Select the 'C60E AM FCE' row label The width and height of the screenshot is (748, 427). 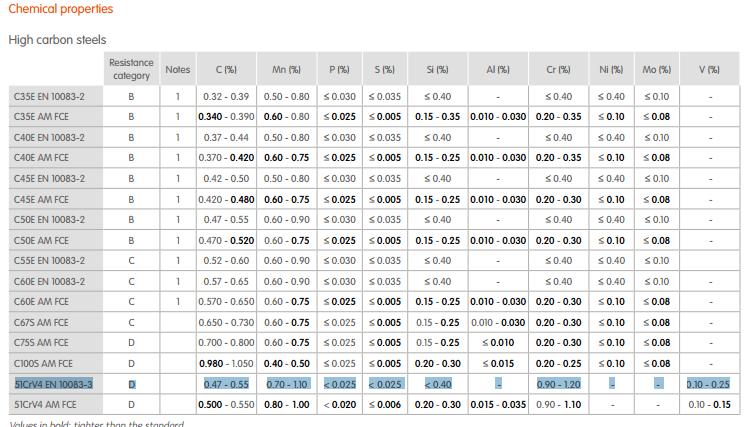(x=41, y=302)
